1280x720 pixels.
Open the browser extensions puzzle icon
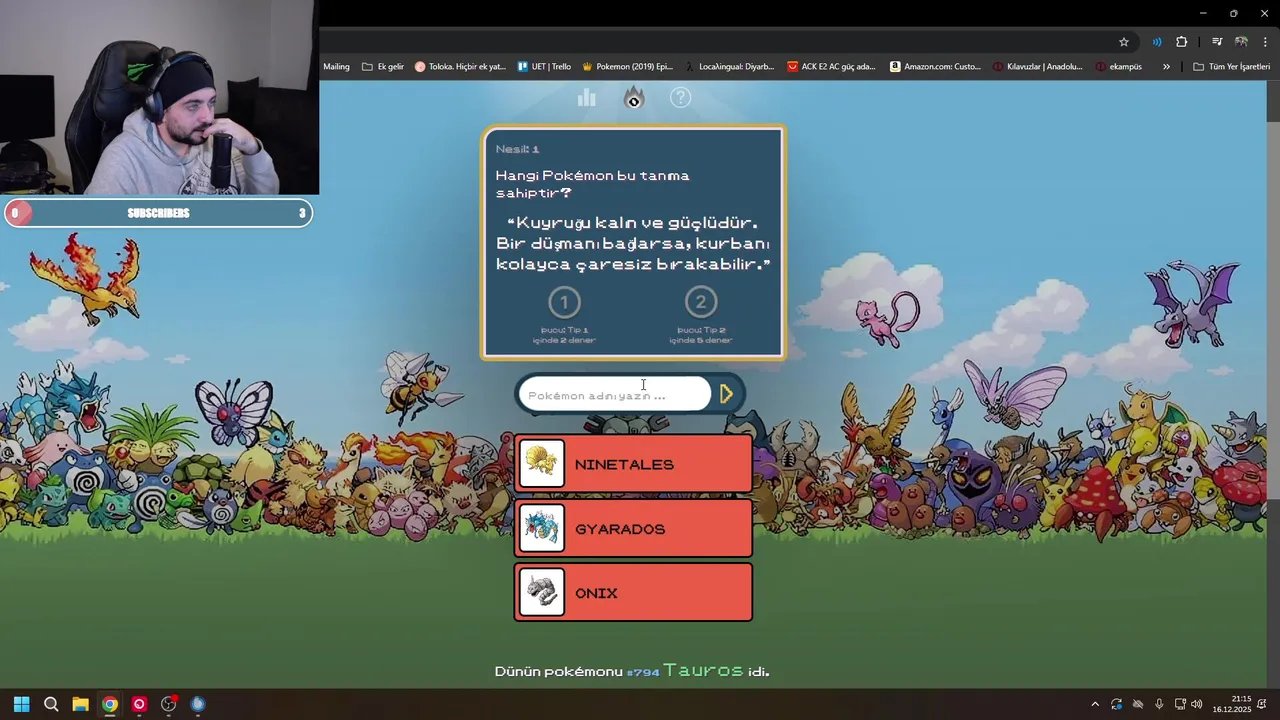click(x=1182, y=42)
